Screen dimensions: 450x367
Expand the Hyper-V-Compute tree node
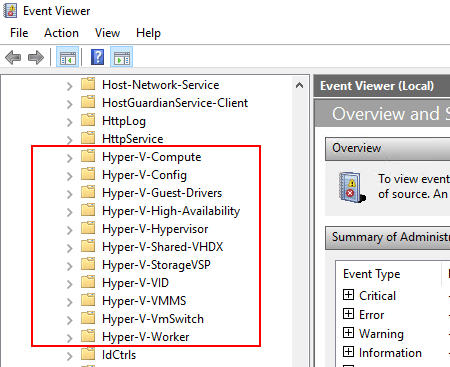pyautogui.click(x=69, y=158)
